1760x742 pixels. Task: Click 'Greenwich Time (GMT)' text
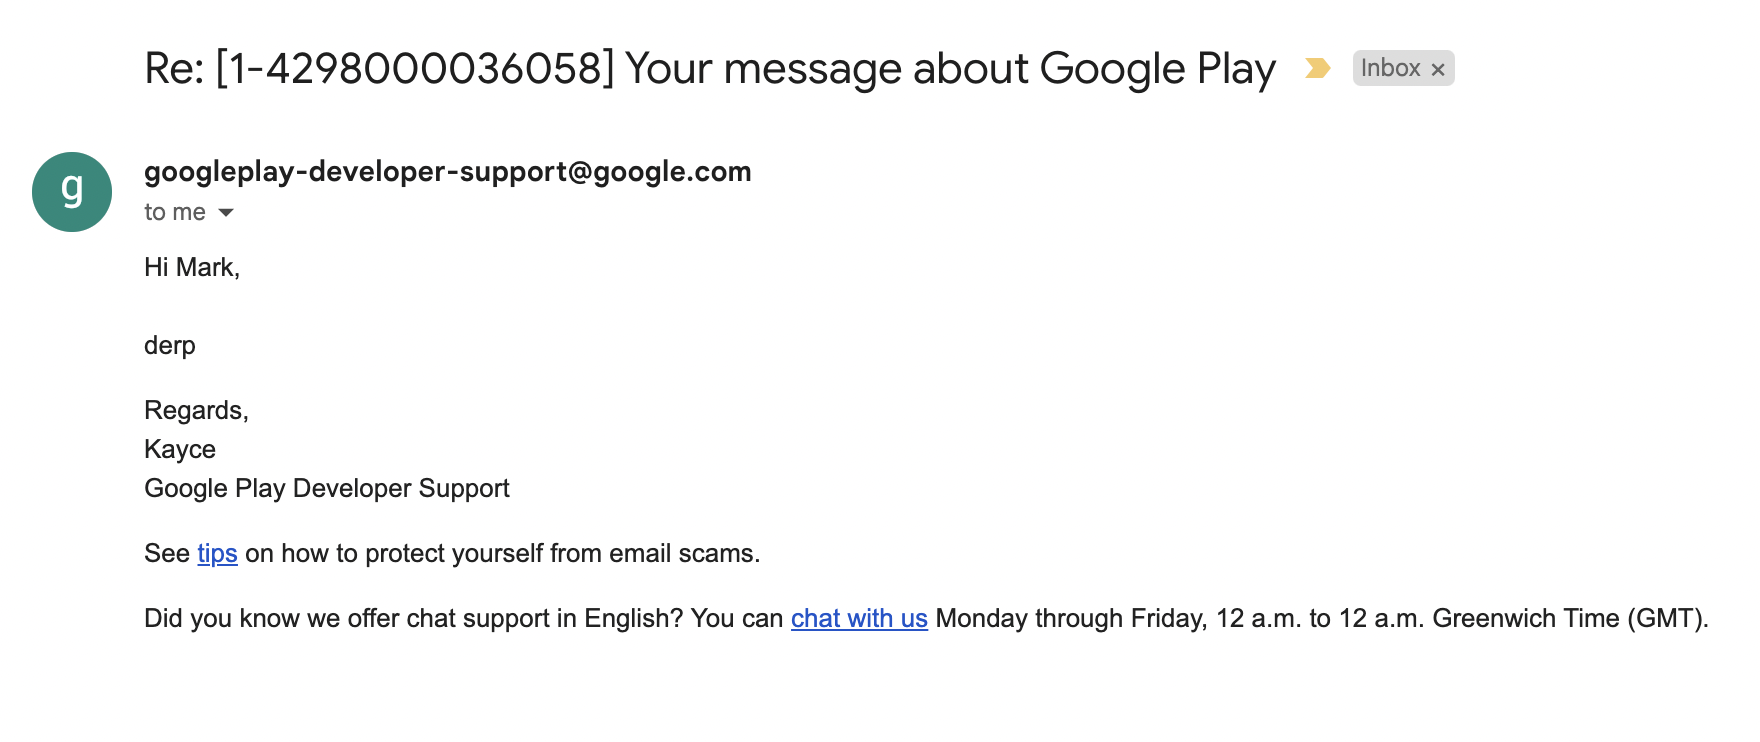pos(1568,618)
